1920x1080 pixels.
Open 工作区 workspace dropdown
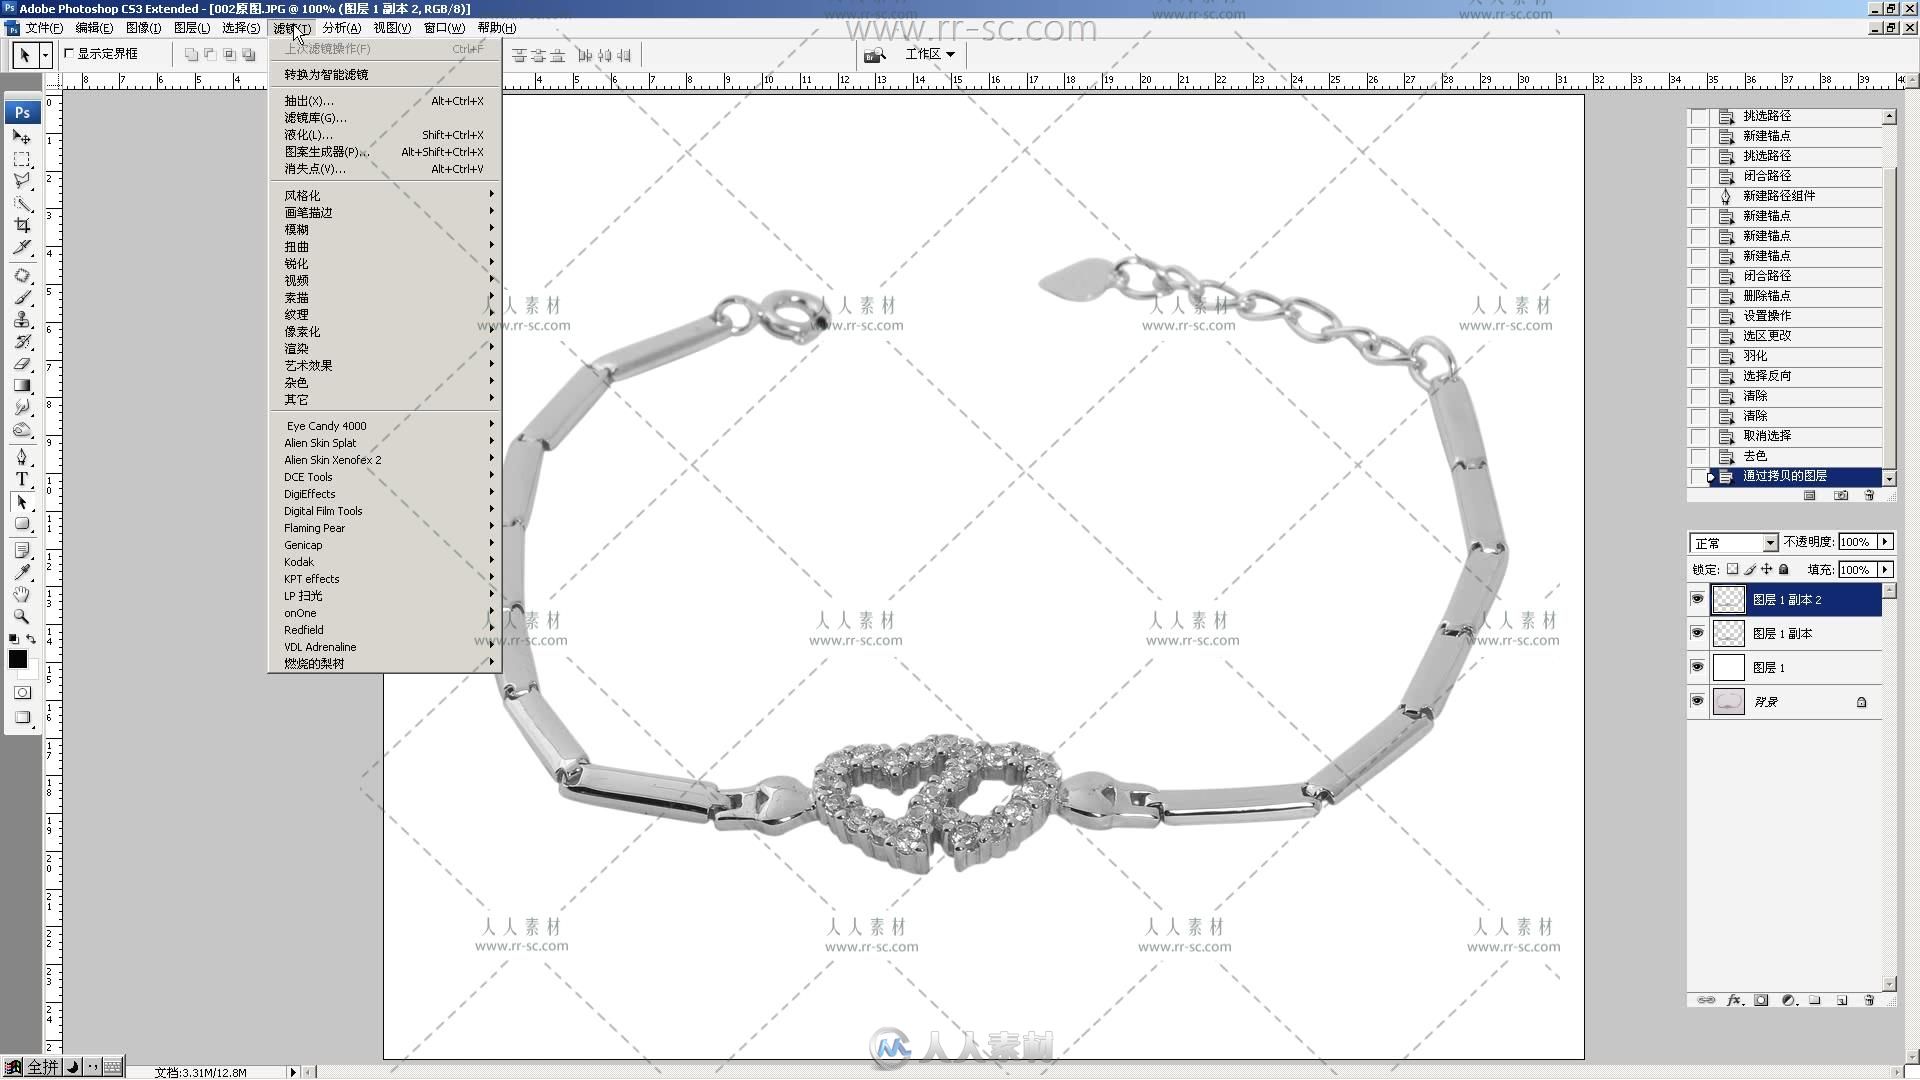pos(929,54)
